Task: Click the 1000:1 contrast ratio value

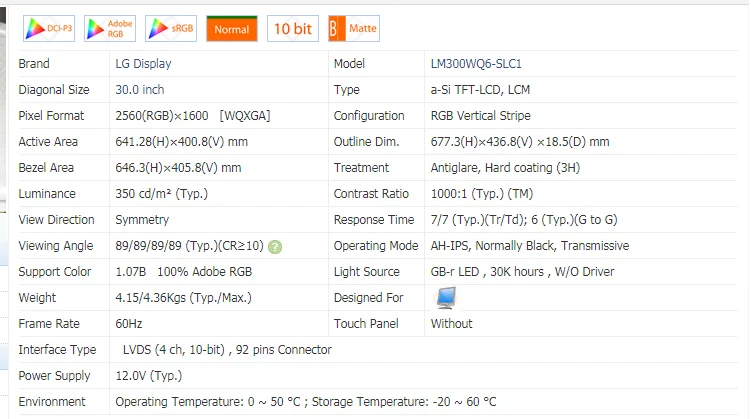Action: pyautogui.click(x=482, y=193)
